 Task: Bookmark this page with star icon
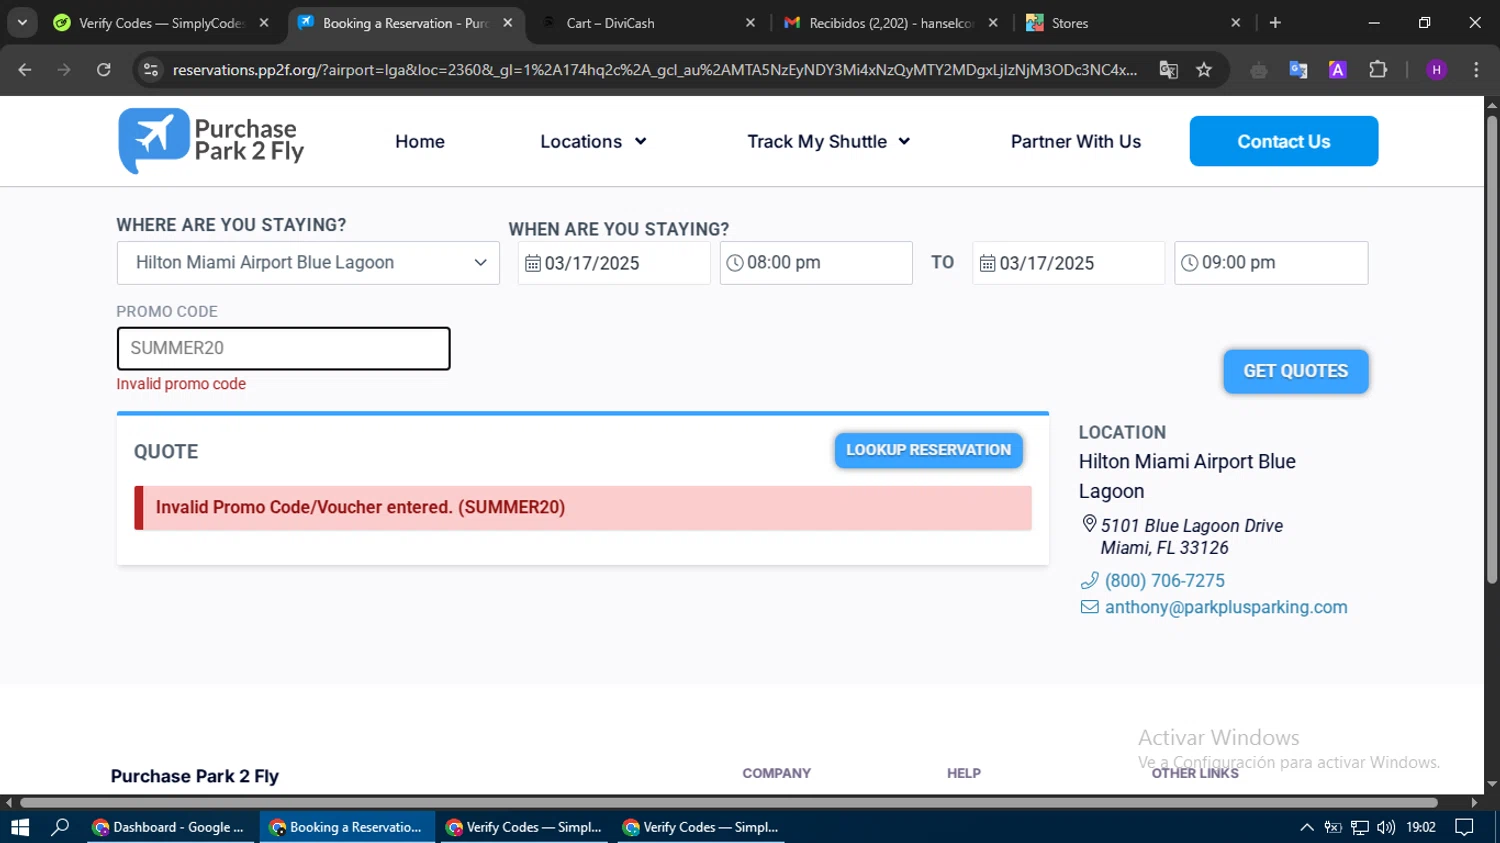point(1204,69)
